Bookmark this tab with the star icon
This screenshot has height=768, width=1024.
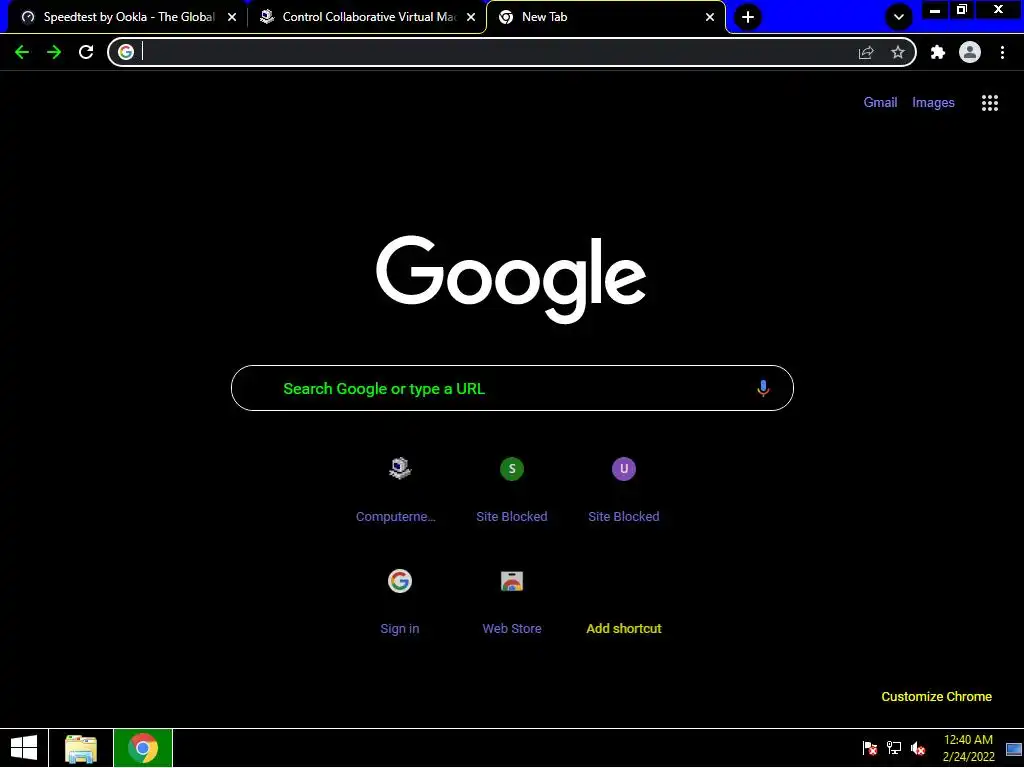(x=898, y=52)
